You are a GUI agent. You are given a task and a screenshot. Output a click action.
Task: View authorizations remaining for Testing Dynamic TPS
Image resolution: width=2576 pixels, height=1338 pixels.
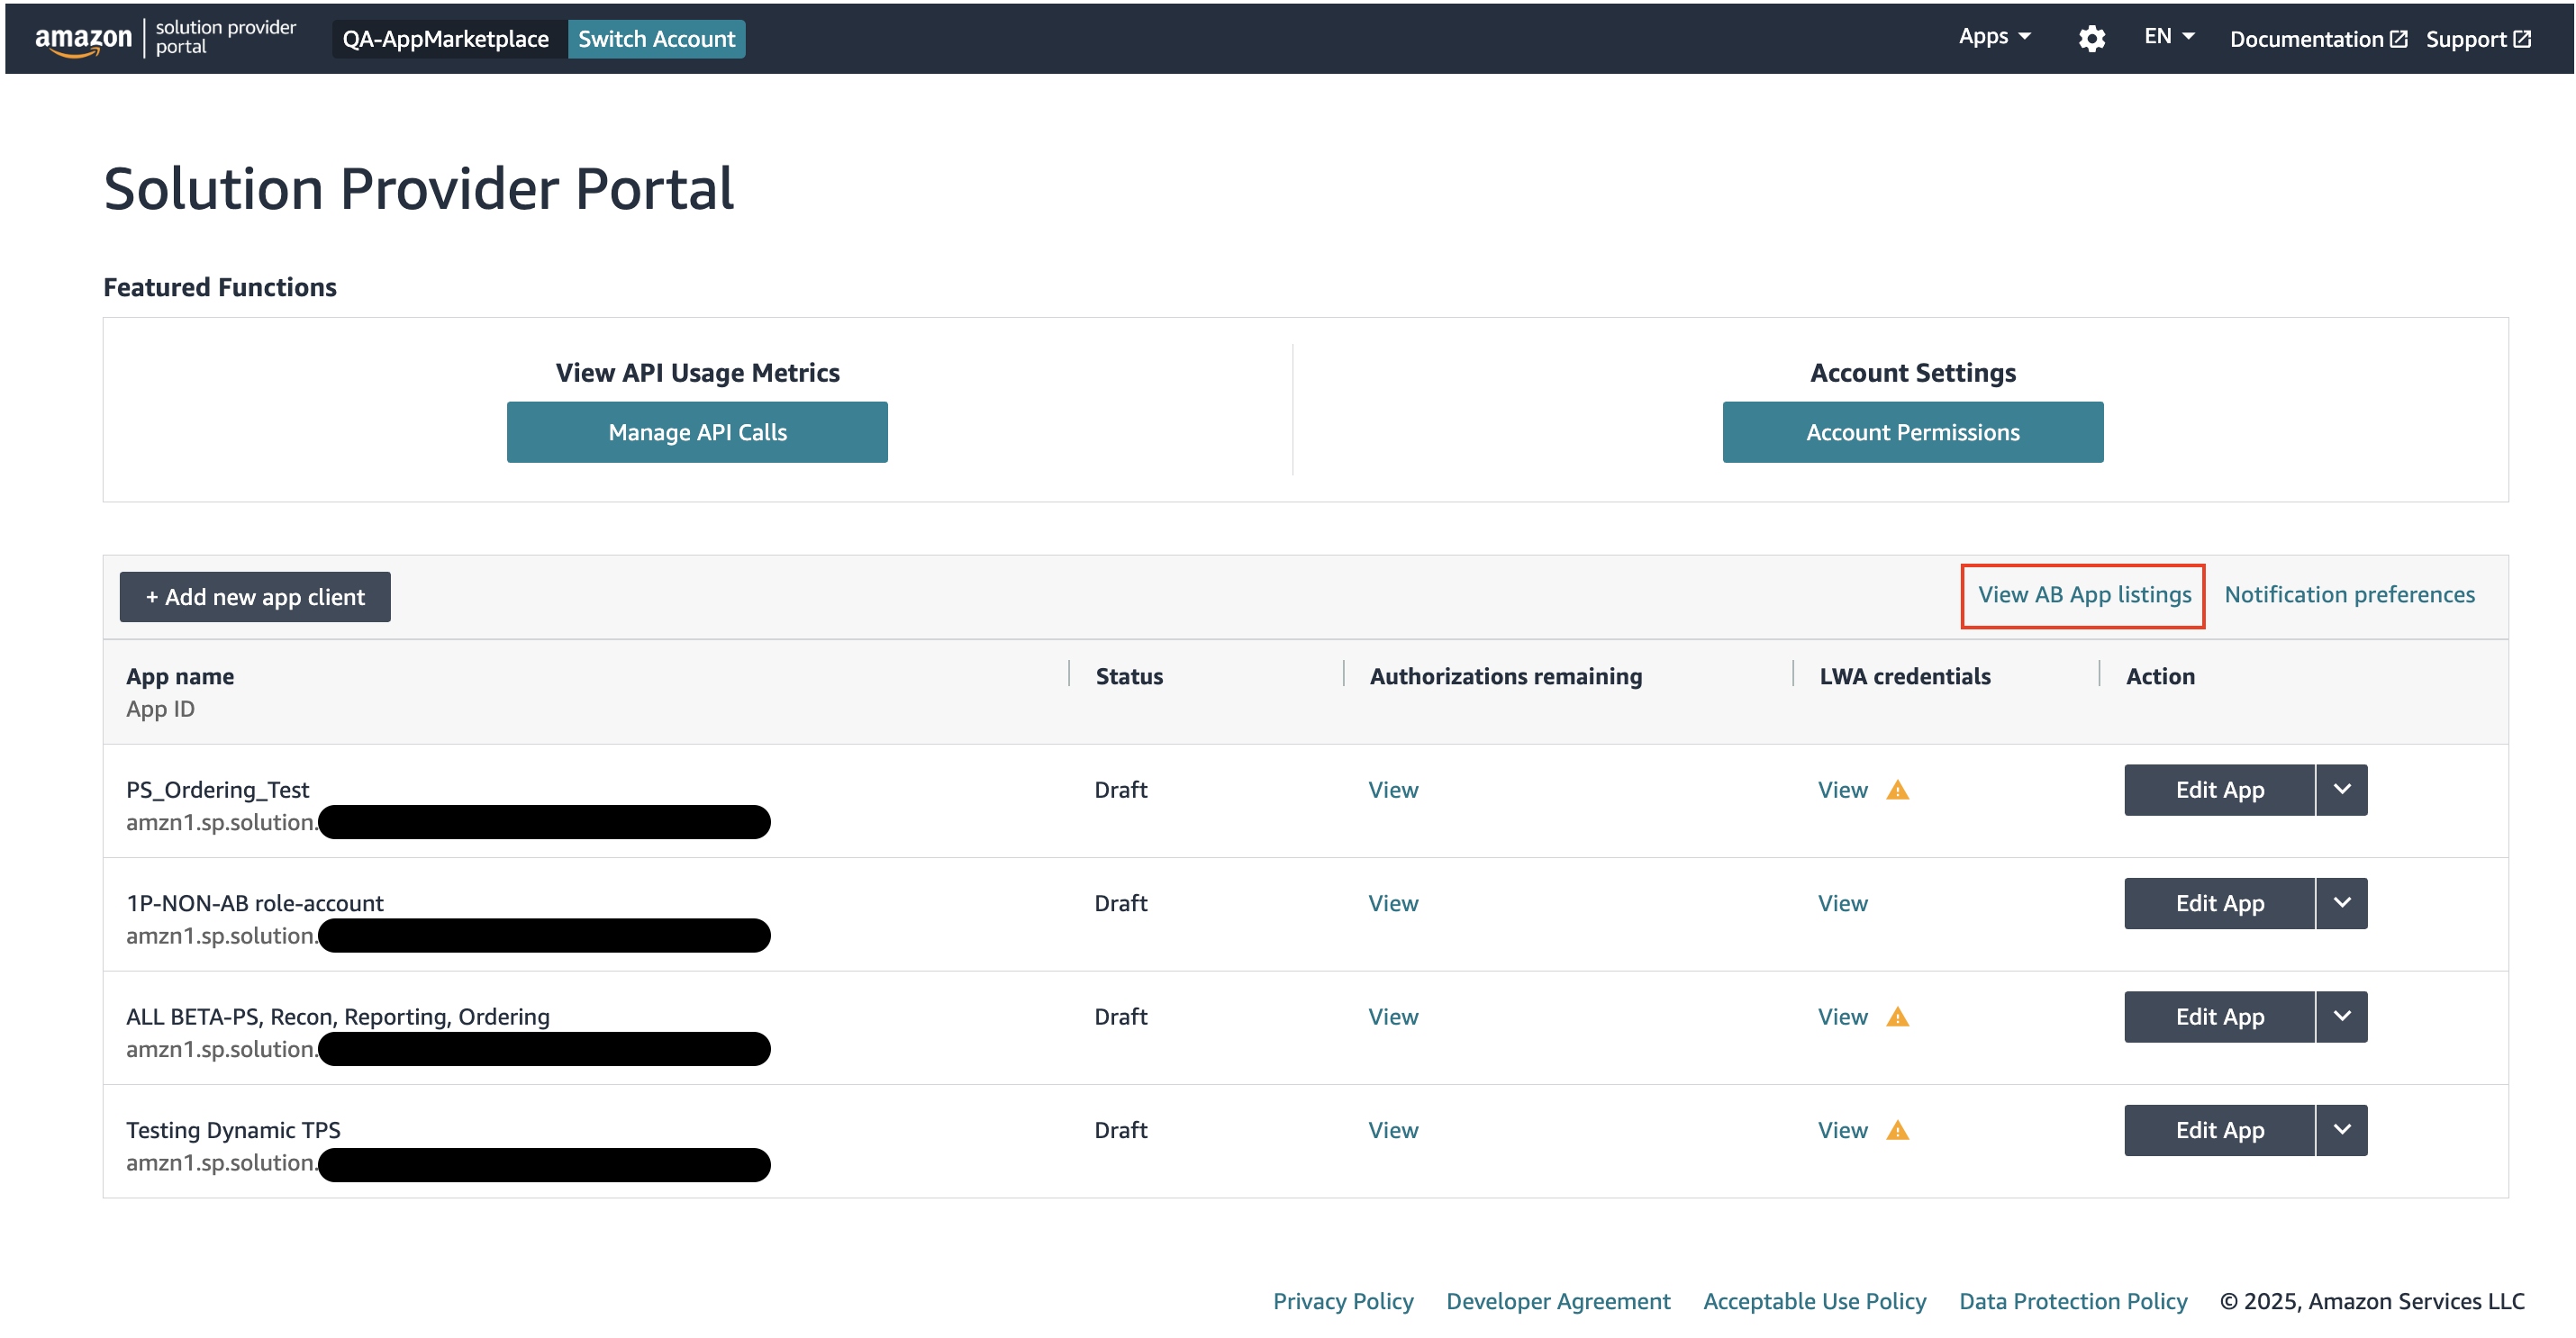(x=1393, y=1130)
